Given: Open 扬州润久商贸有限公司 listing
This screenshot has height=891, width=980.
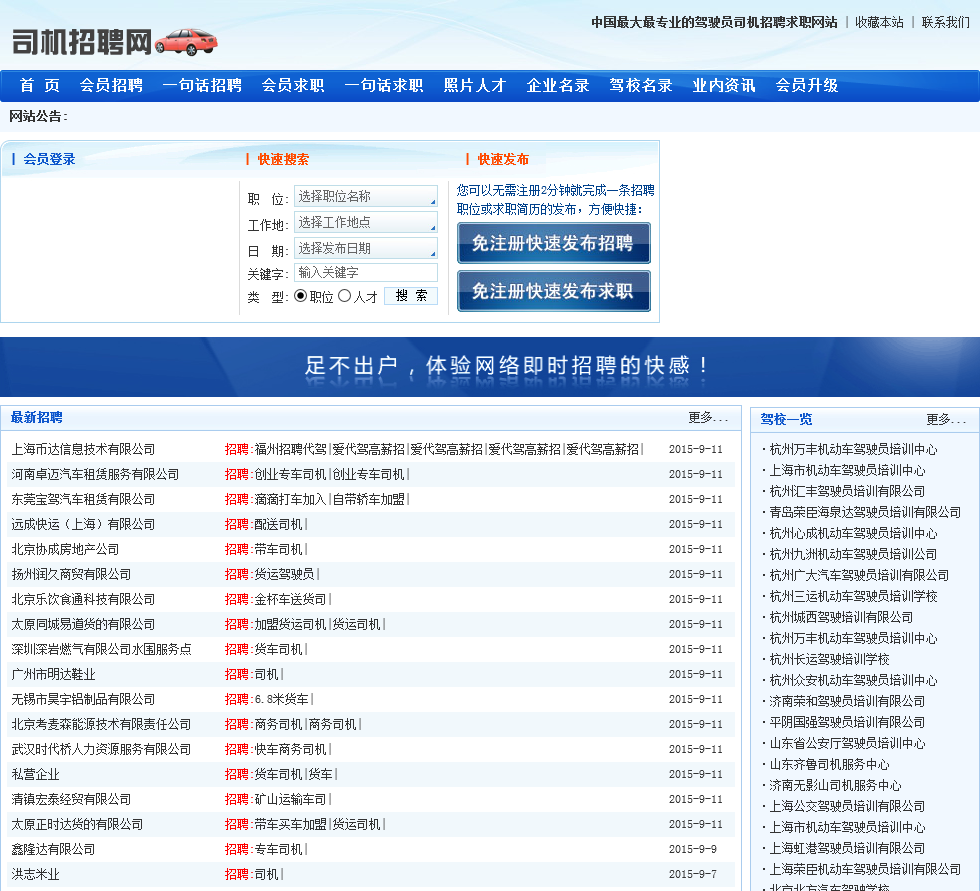Looking at the screenshot, I should coord(71,574).
